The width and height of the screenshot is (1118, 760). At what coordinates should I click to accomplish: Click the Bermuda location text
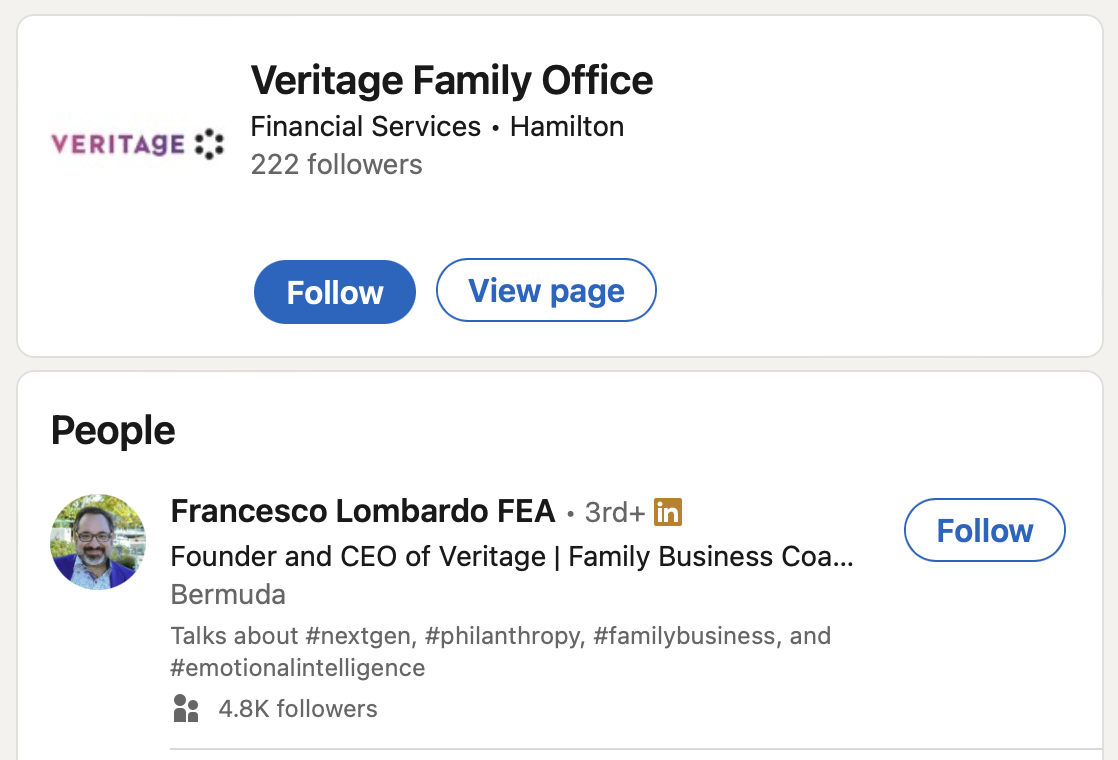[228, 594]
